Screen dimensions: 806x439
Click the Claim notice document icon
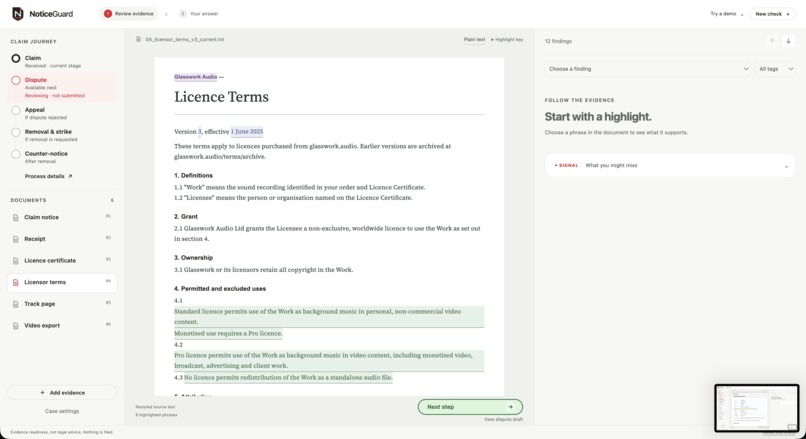[x=15, y=217]
